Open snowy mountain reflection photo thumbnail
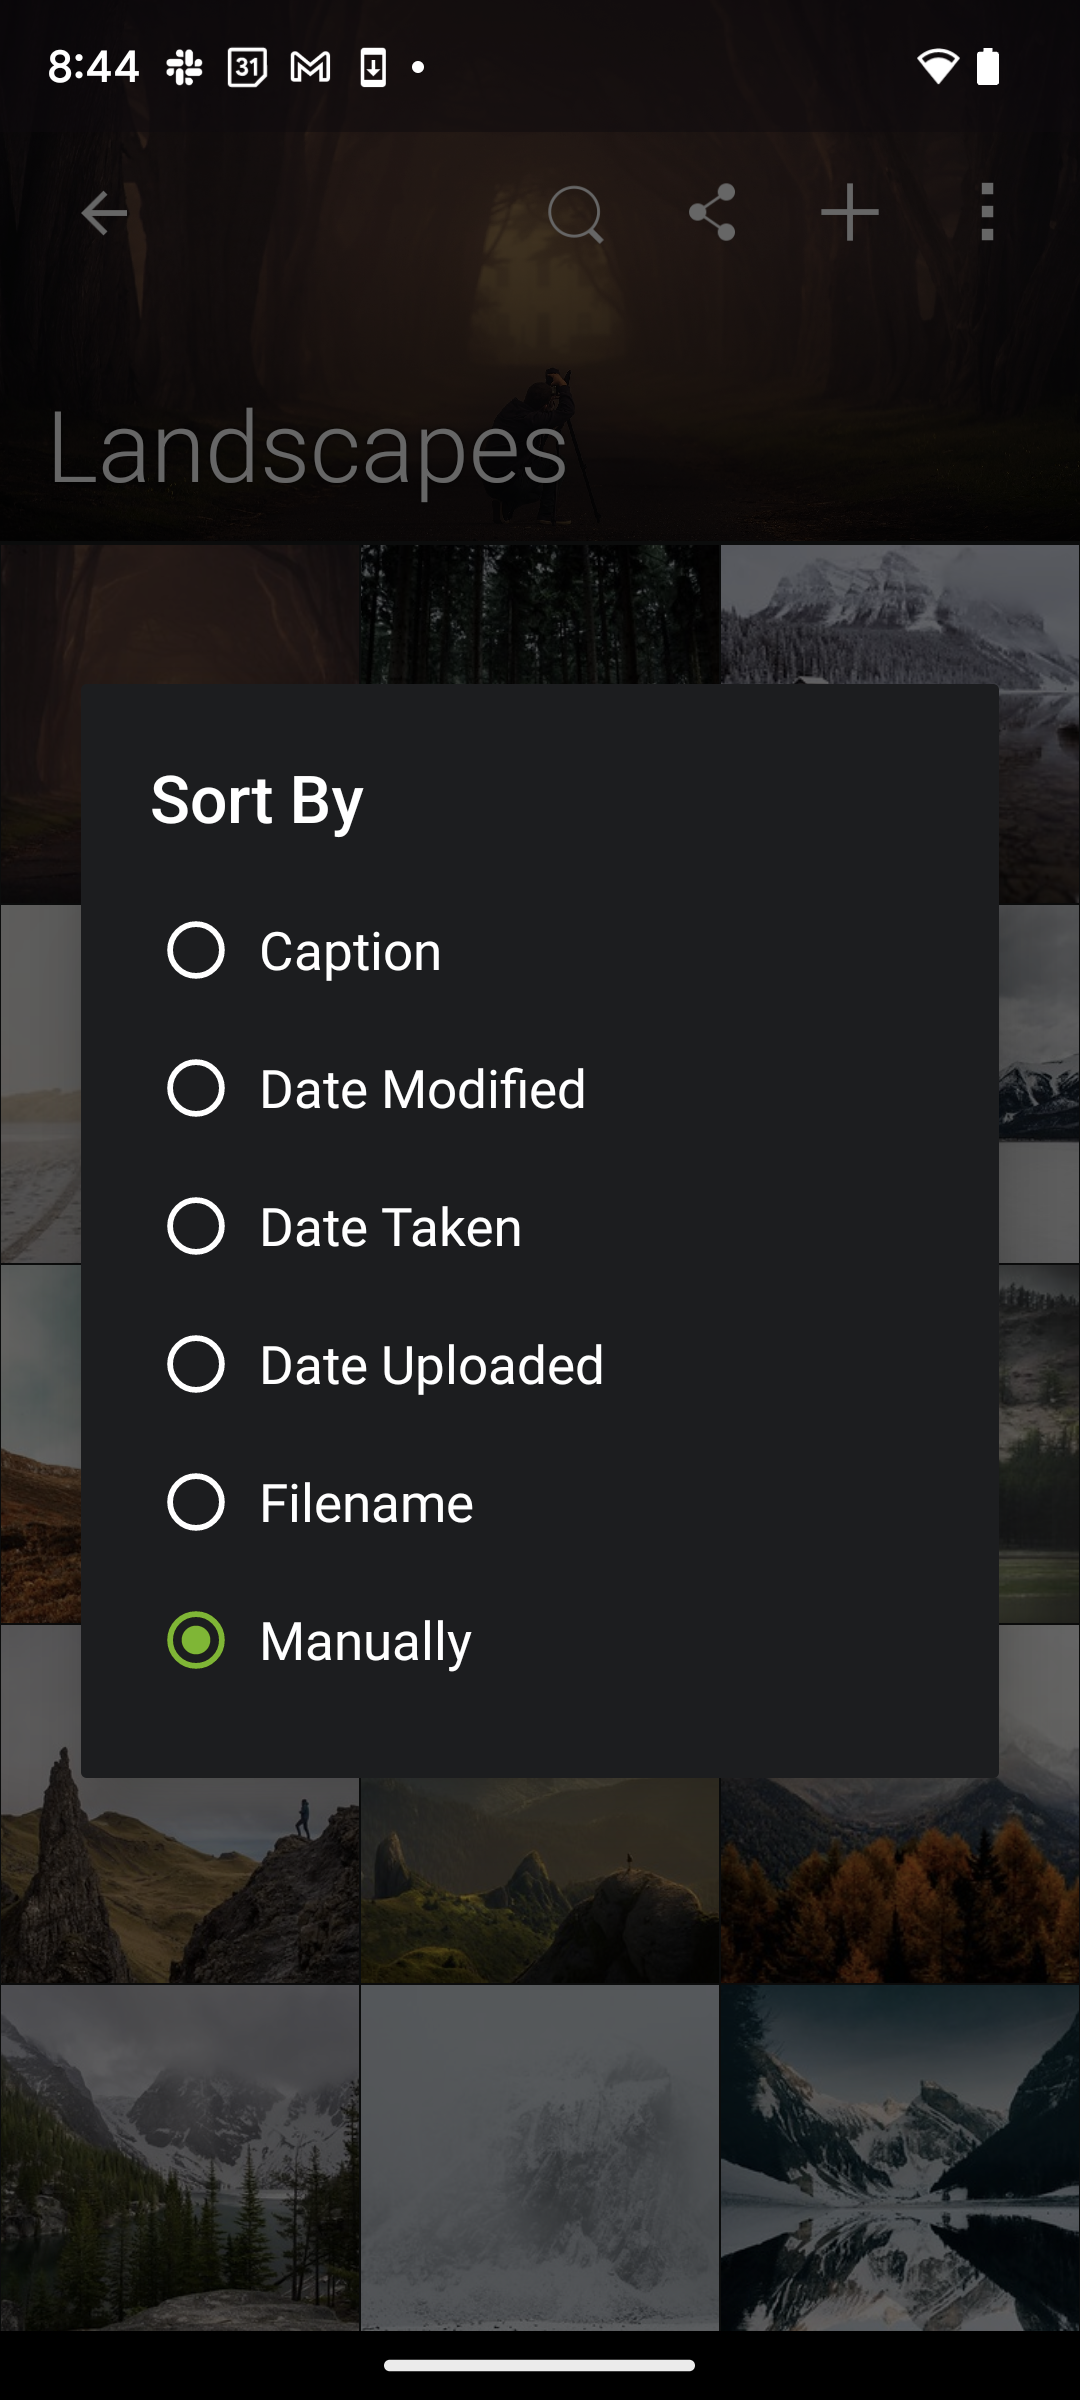The height and width of the screenshot is (2400, 1080). pos(900,2158)
